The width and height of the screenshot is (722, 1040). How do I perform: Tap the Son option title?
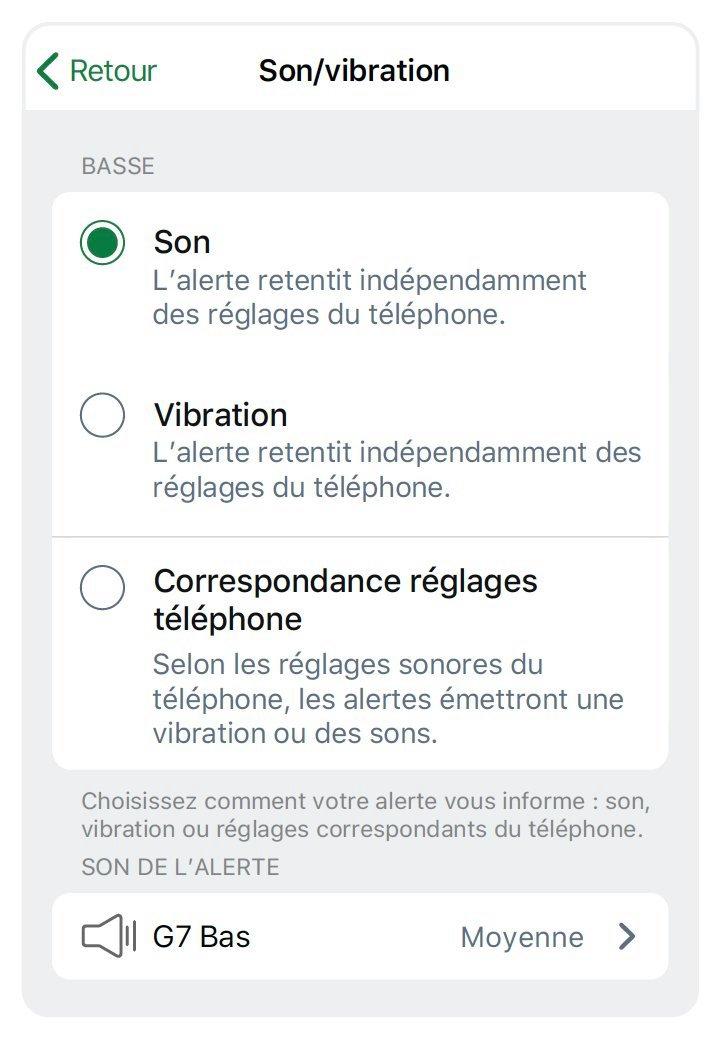(182, 242)
